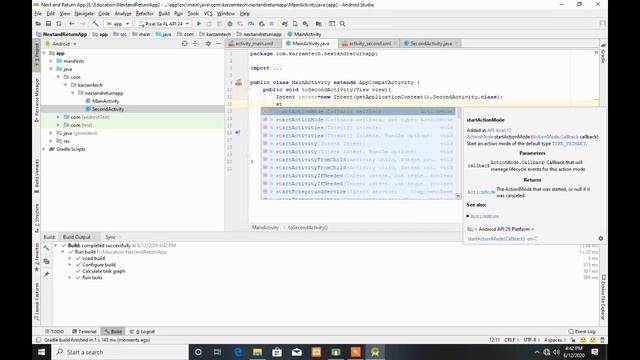640x360 pixels.
Task: Open File Explorer from the Windows taskbar
Action: tap(257, 352)
